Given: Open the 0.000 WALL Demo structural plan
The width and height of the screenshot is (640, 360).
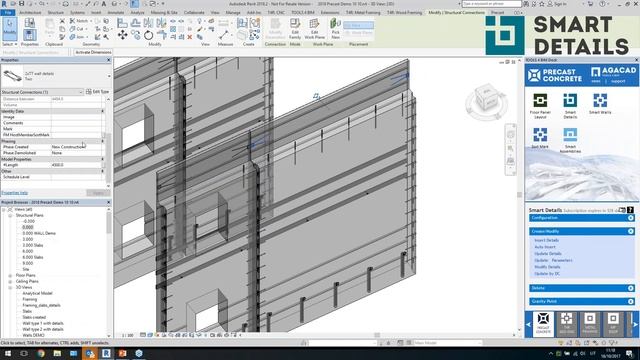Looking at the screenshot, I should [x=39, y=233].
